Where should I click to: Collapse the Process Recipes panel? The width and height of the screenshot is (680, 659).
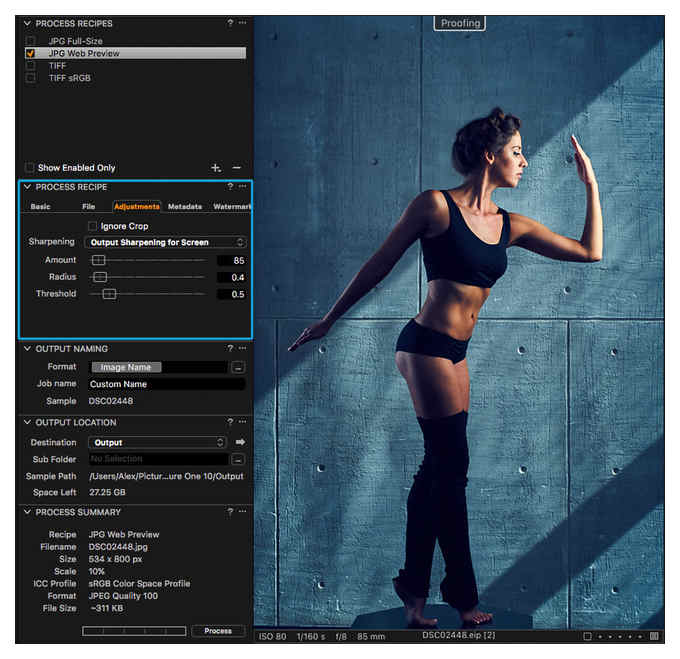[27, 23]
